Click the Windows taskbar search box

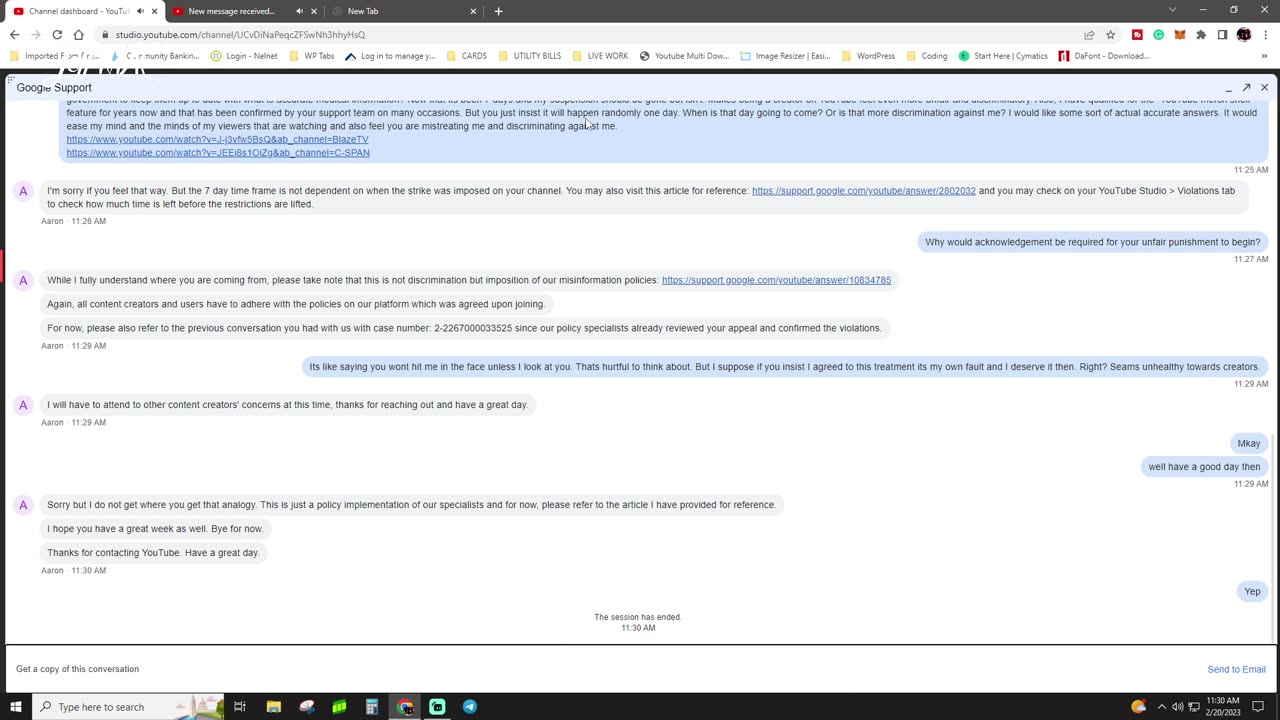127,707
